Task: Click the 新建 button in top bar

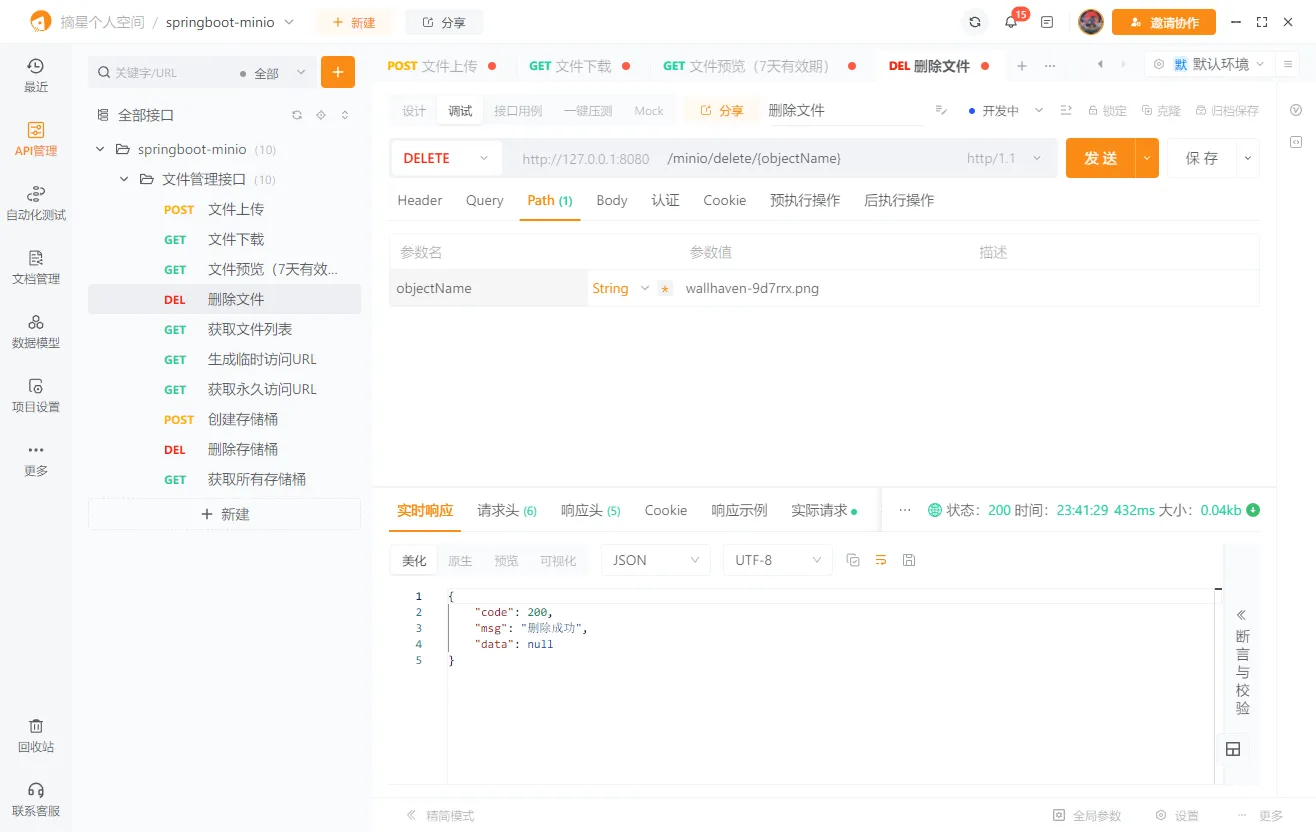Action: (354, 22)
